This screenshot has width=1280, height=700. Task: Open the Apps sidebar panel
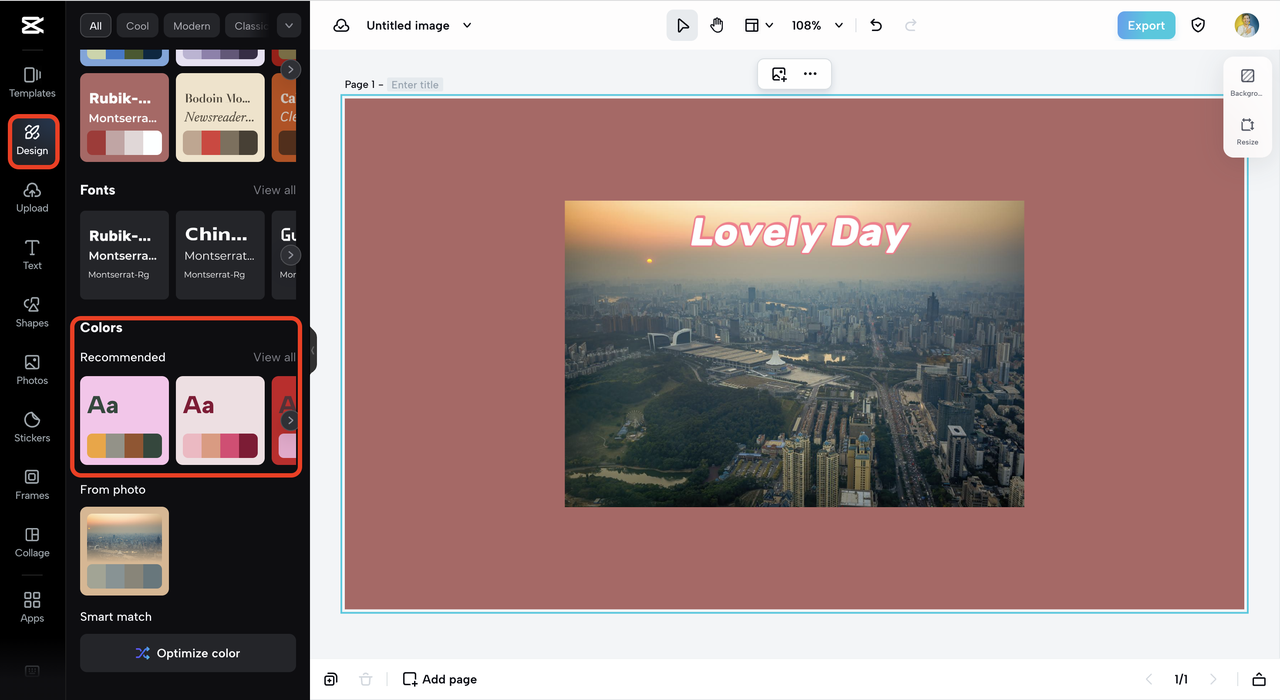[32, 607]
